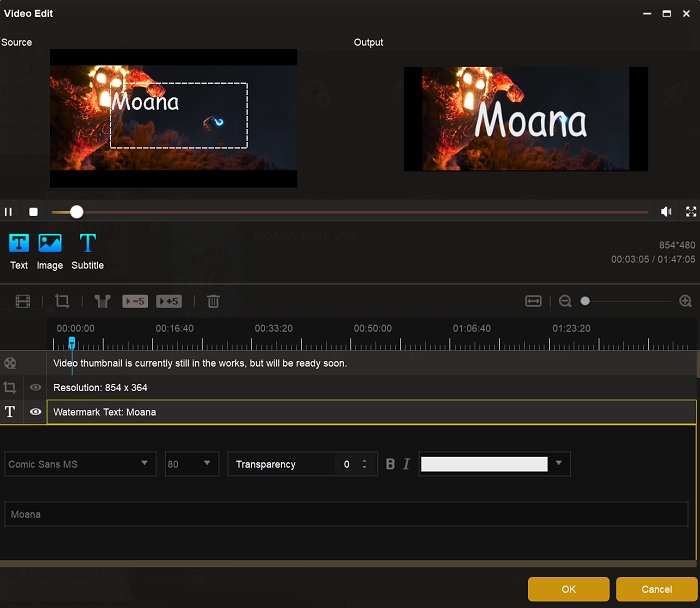Adjust the timeline zoom slider handle
Viewport: 700px width, 608px height.
(585, 301)
